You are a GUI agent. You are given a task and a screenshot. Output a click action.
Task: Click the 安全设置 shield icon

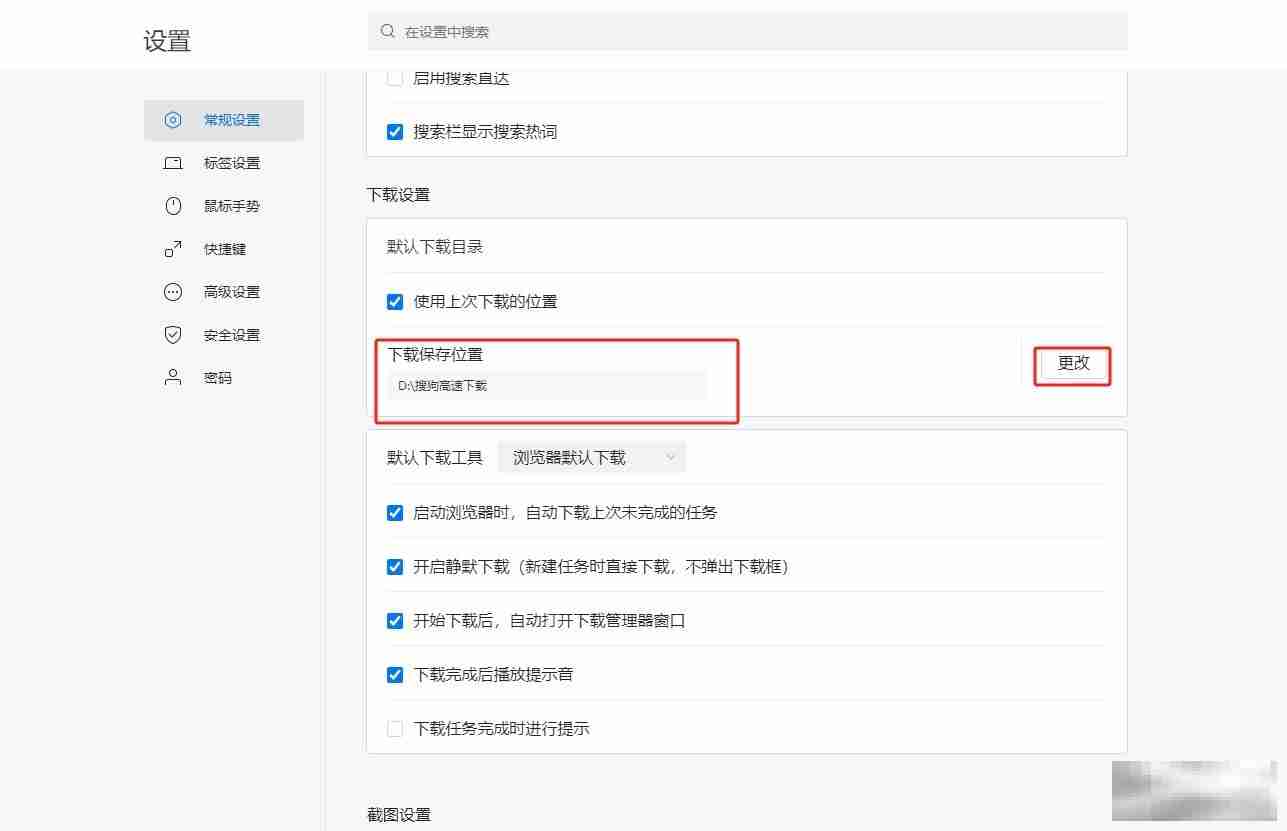173,335
